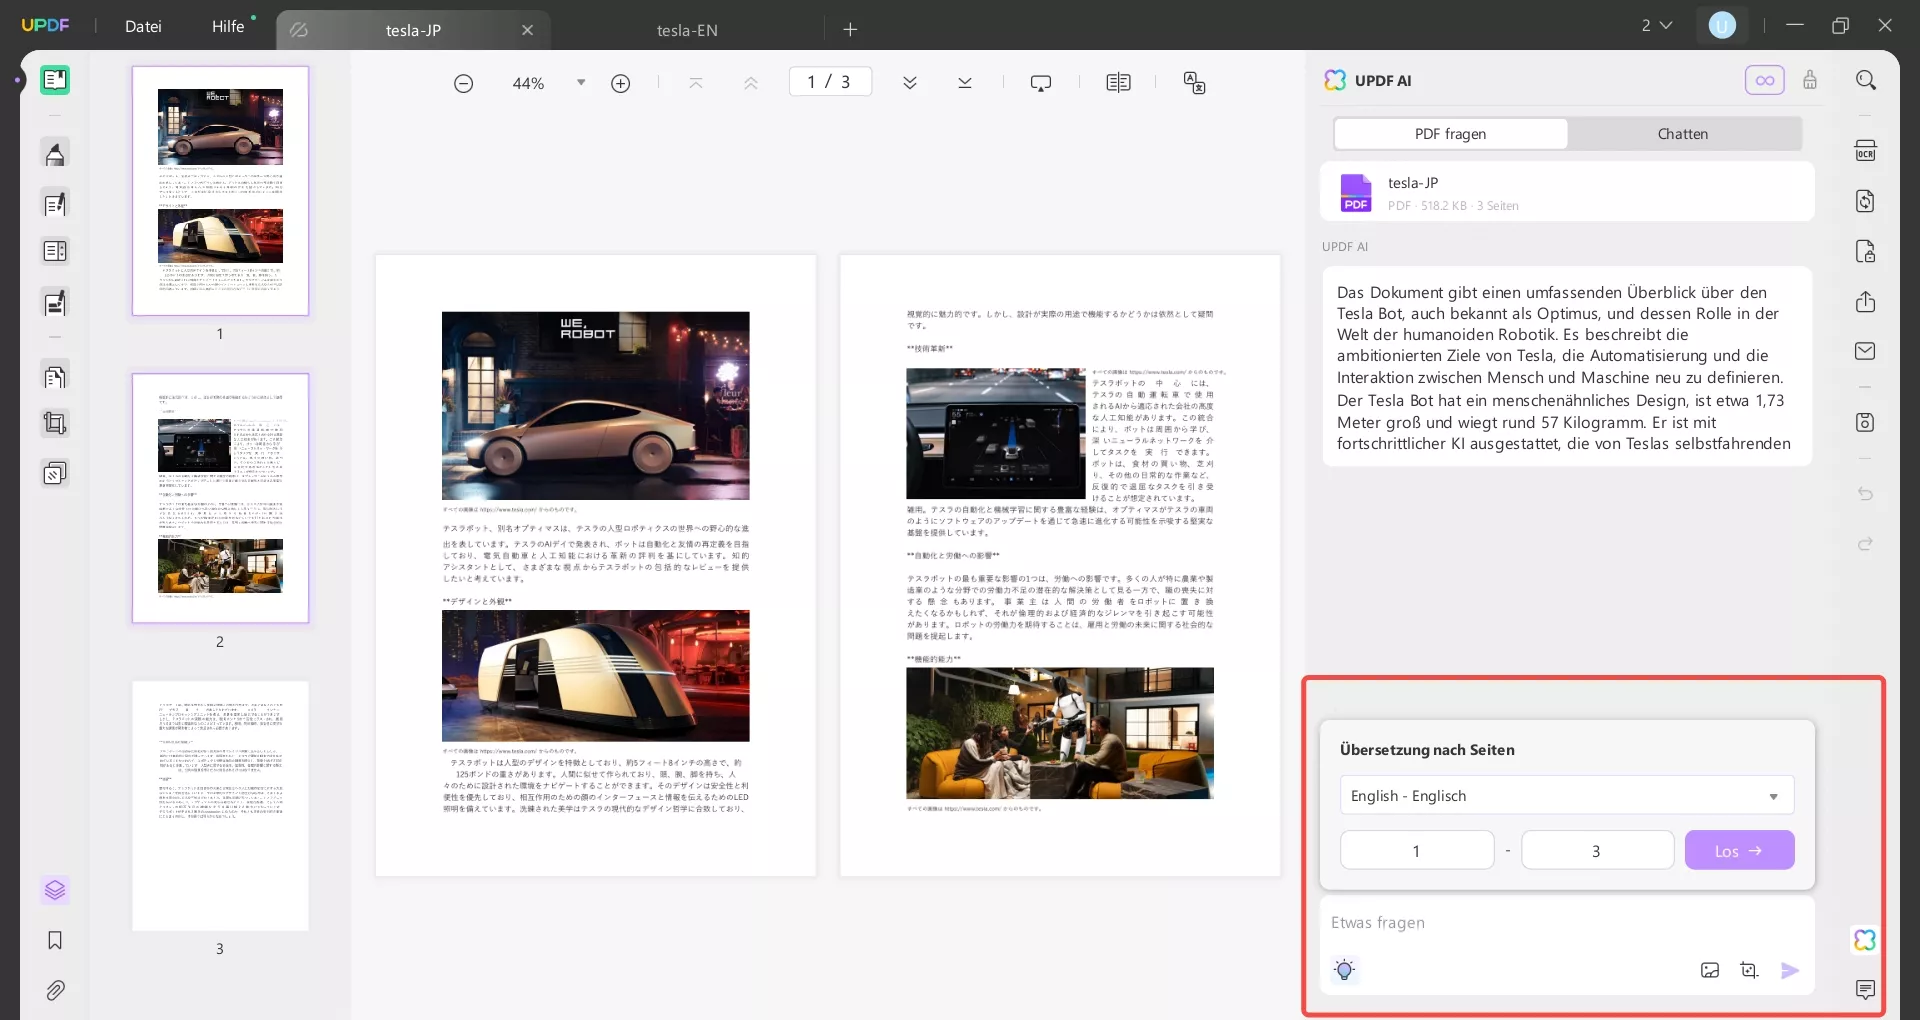Open the Convert PDF tool
Screen dimensions: 1920x1020
pyautogui.click(x=1867, y=201)
